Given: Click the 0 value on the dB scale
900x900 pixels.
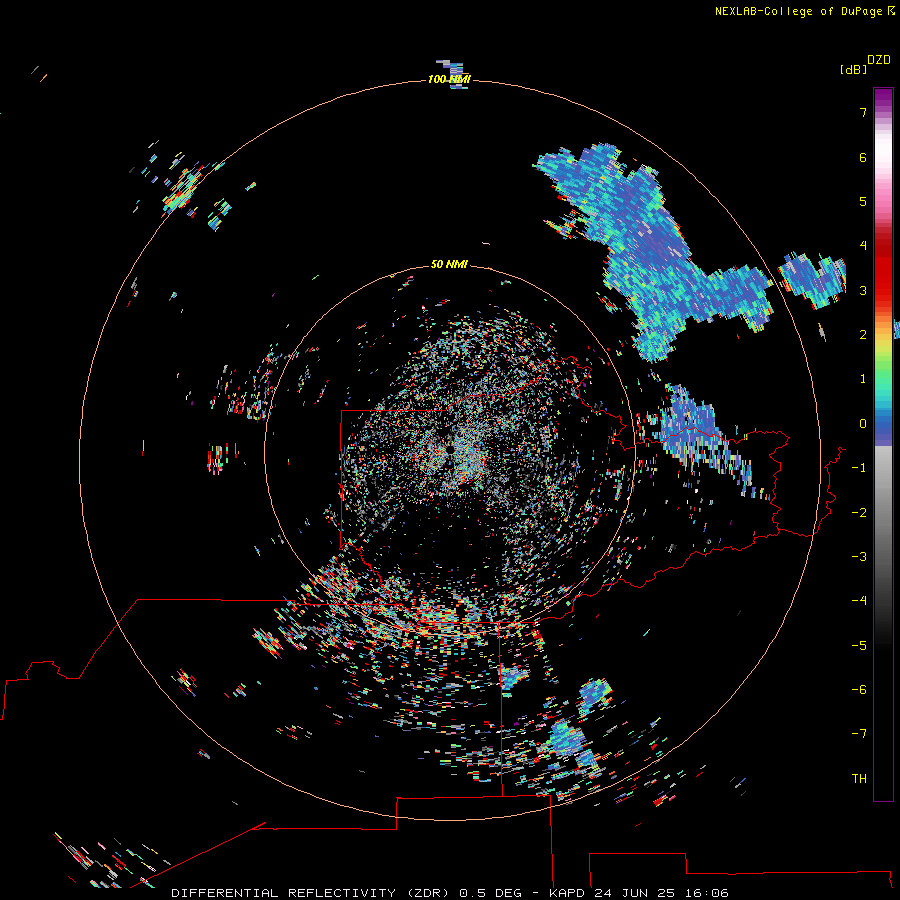Looking at the screenshot, I should [863, 424].
